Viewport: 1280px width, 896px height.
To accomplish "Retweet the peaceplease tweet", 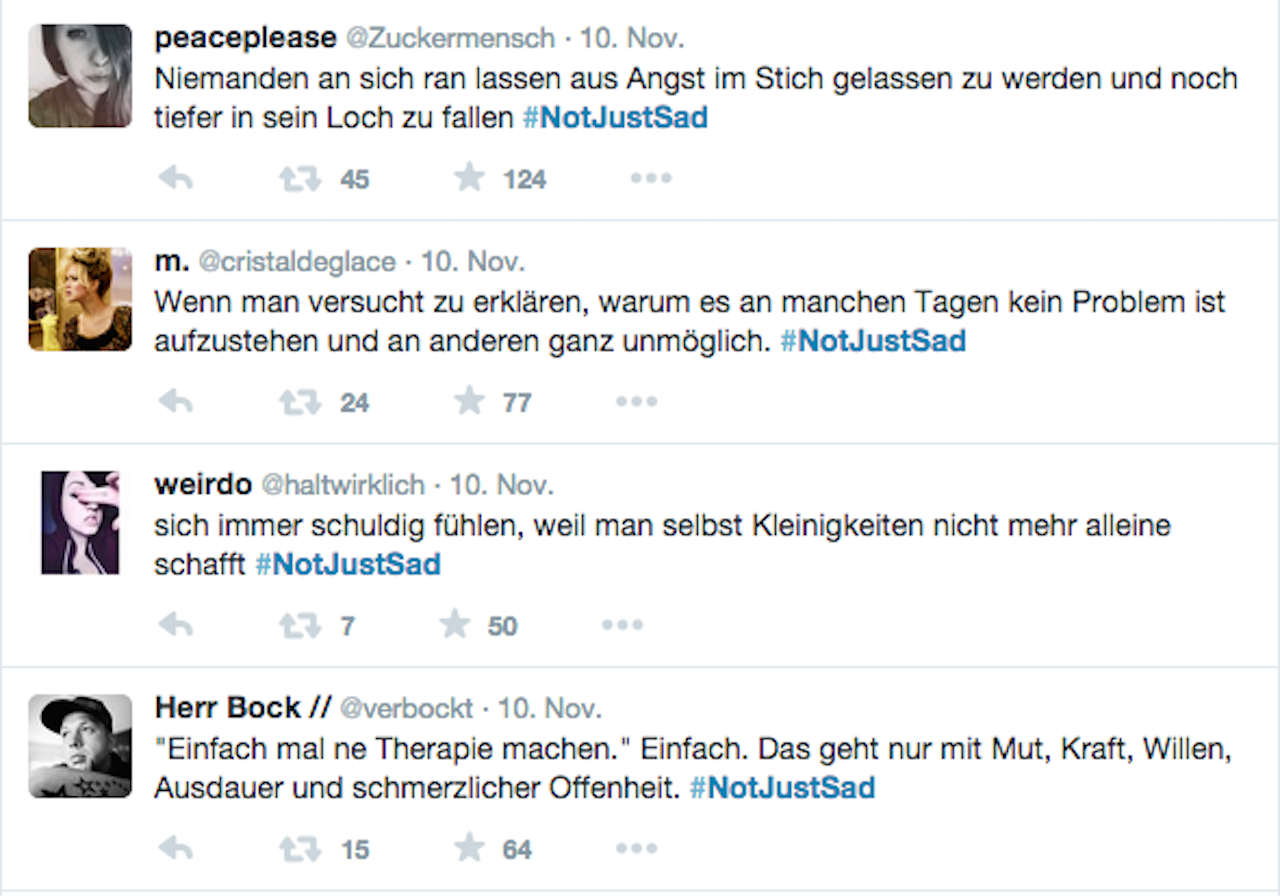I will coord(300,179).
